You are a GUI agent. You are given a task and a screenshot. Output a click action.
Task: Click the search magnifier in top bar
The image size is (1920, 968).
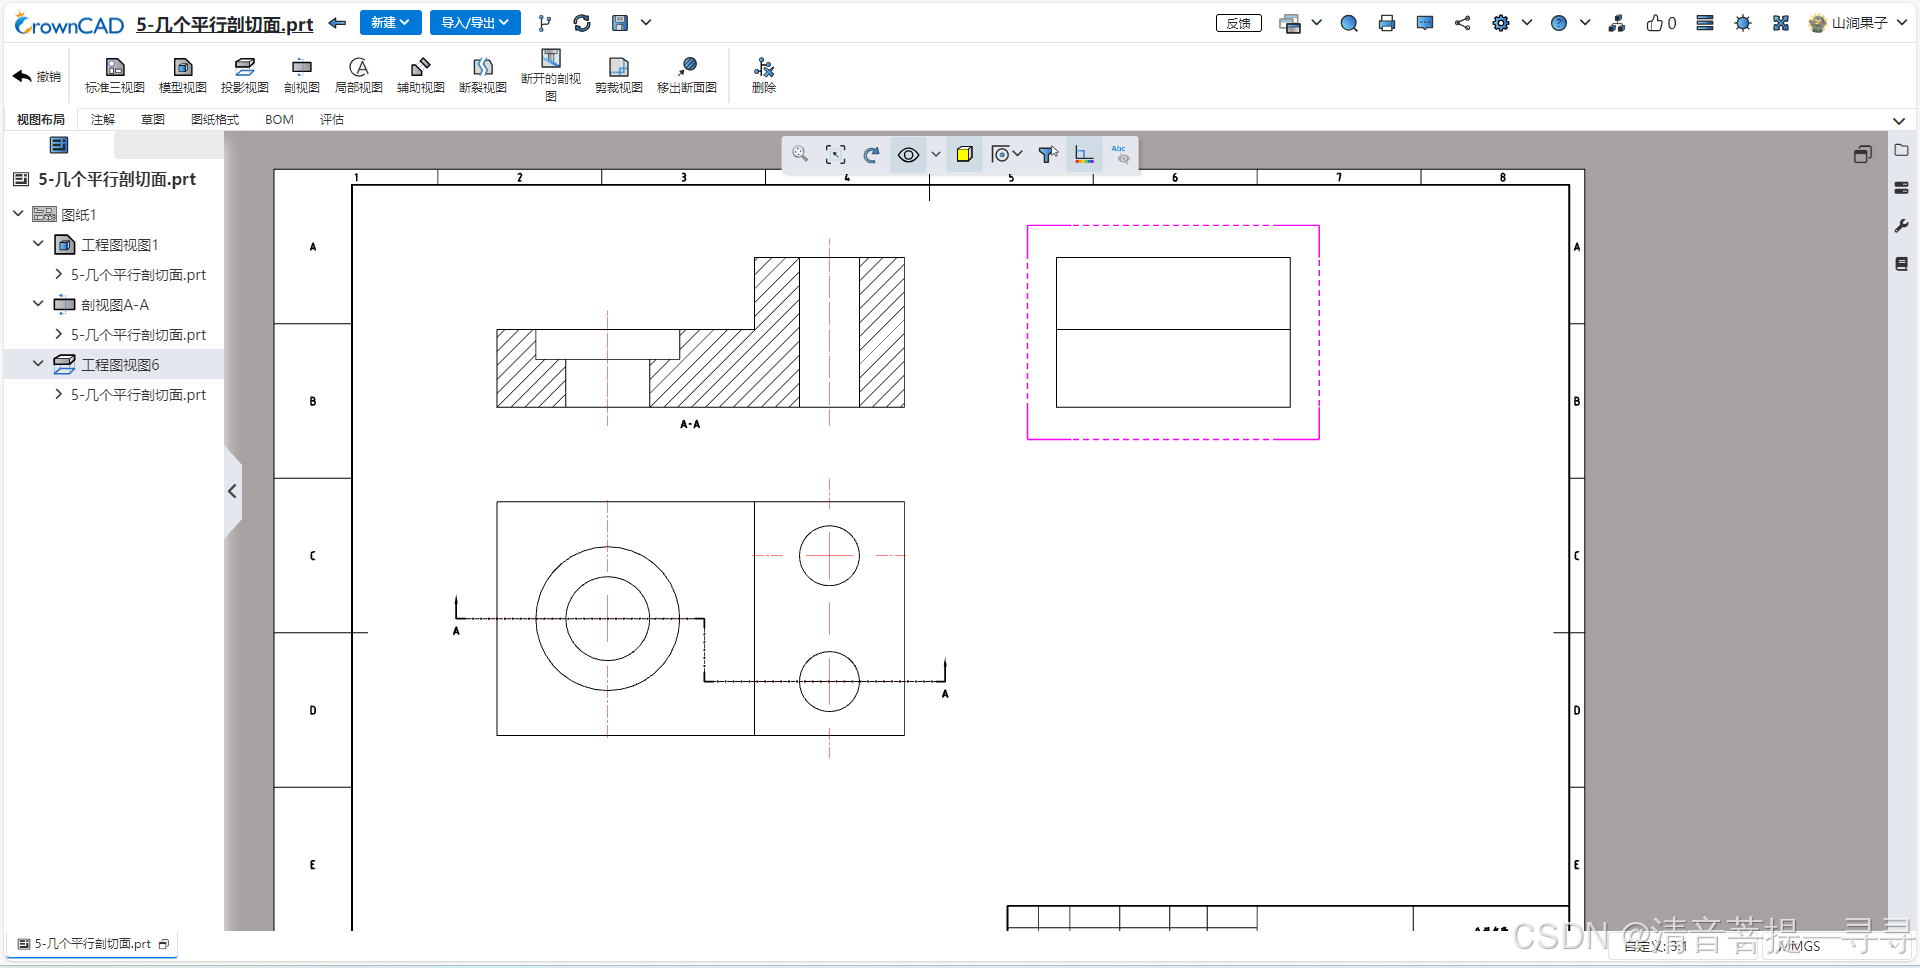pos(1349,24)
